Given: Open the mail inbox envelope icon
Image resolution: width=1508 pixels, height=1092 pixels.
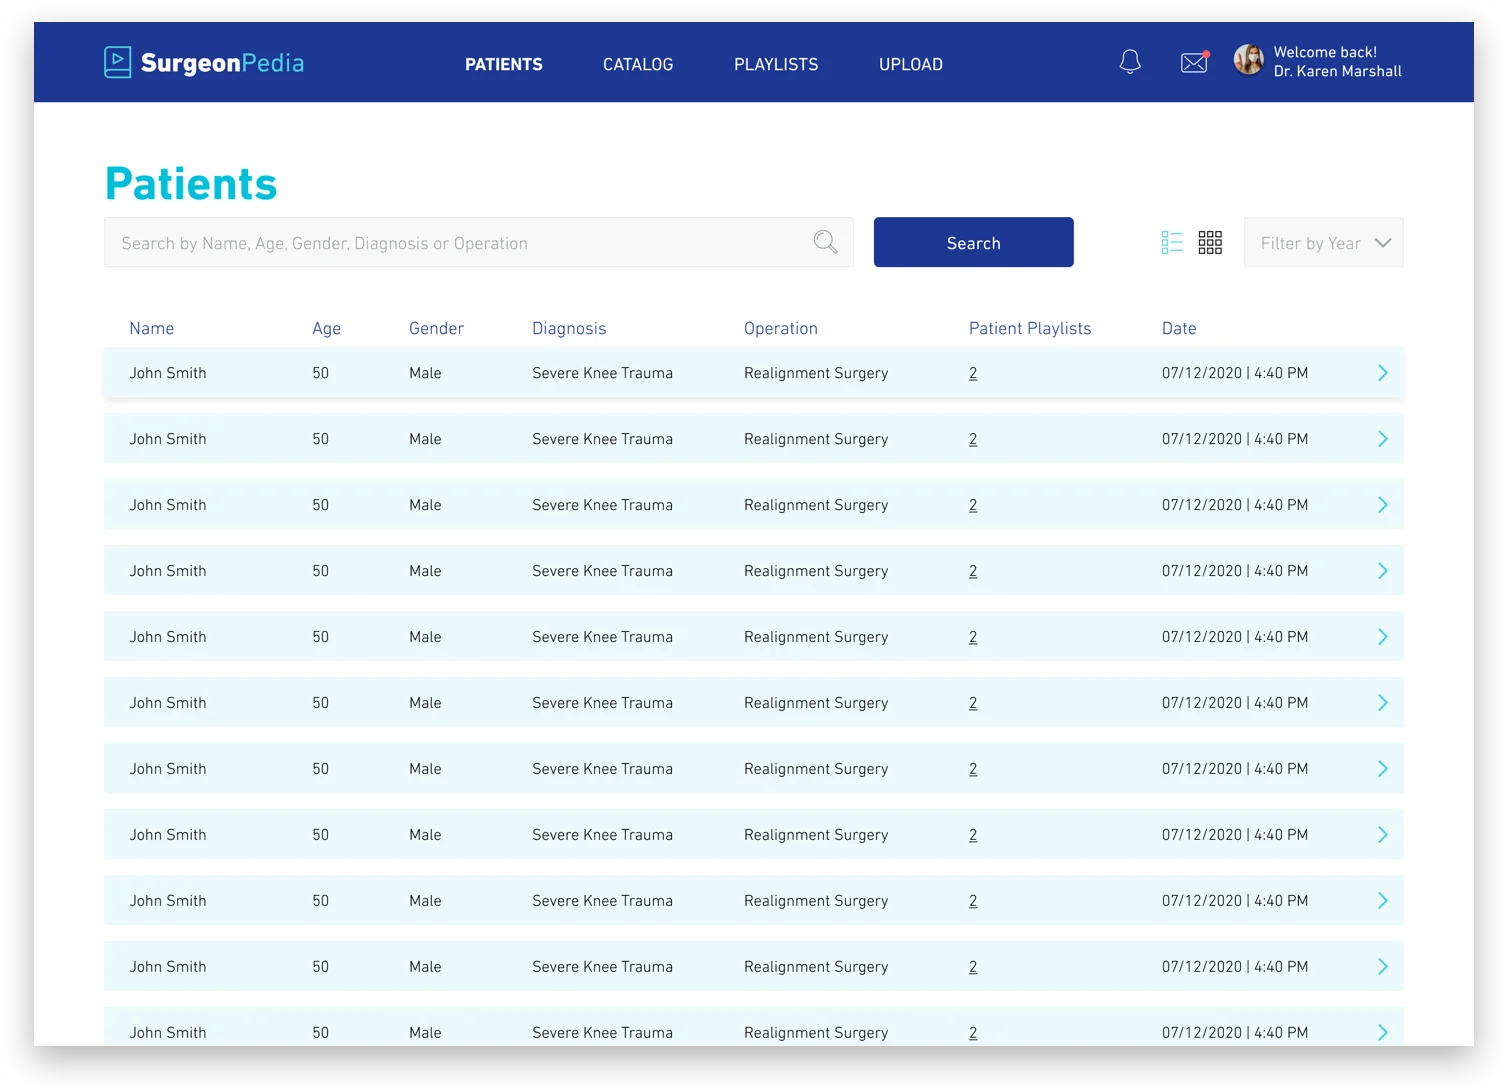Looking at the screenshot, I should pos(1195,62).
